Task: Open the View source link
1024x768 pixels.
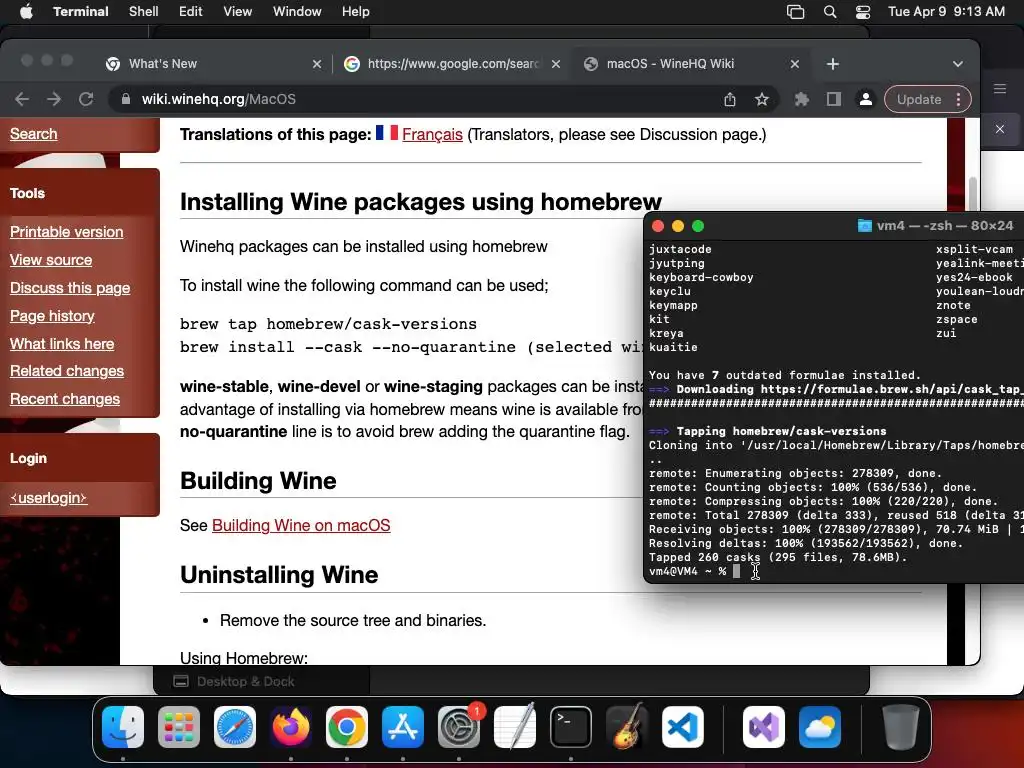Action: point(51,260)
